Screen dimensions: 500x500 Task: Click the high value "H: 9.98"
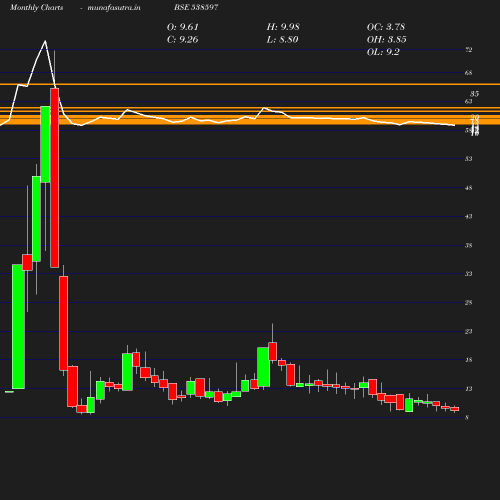283,27
